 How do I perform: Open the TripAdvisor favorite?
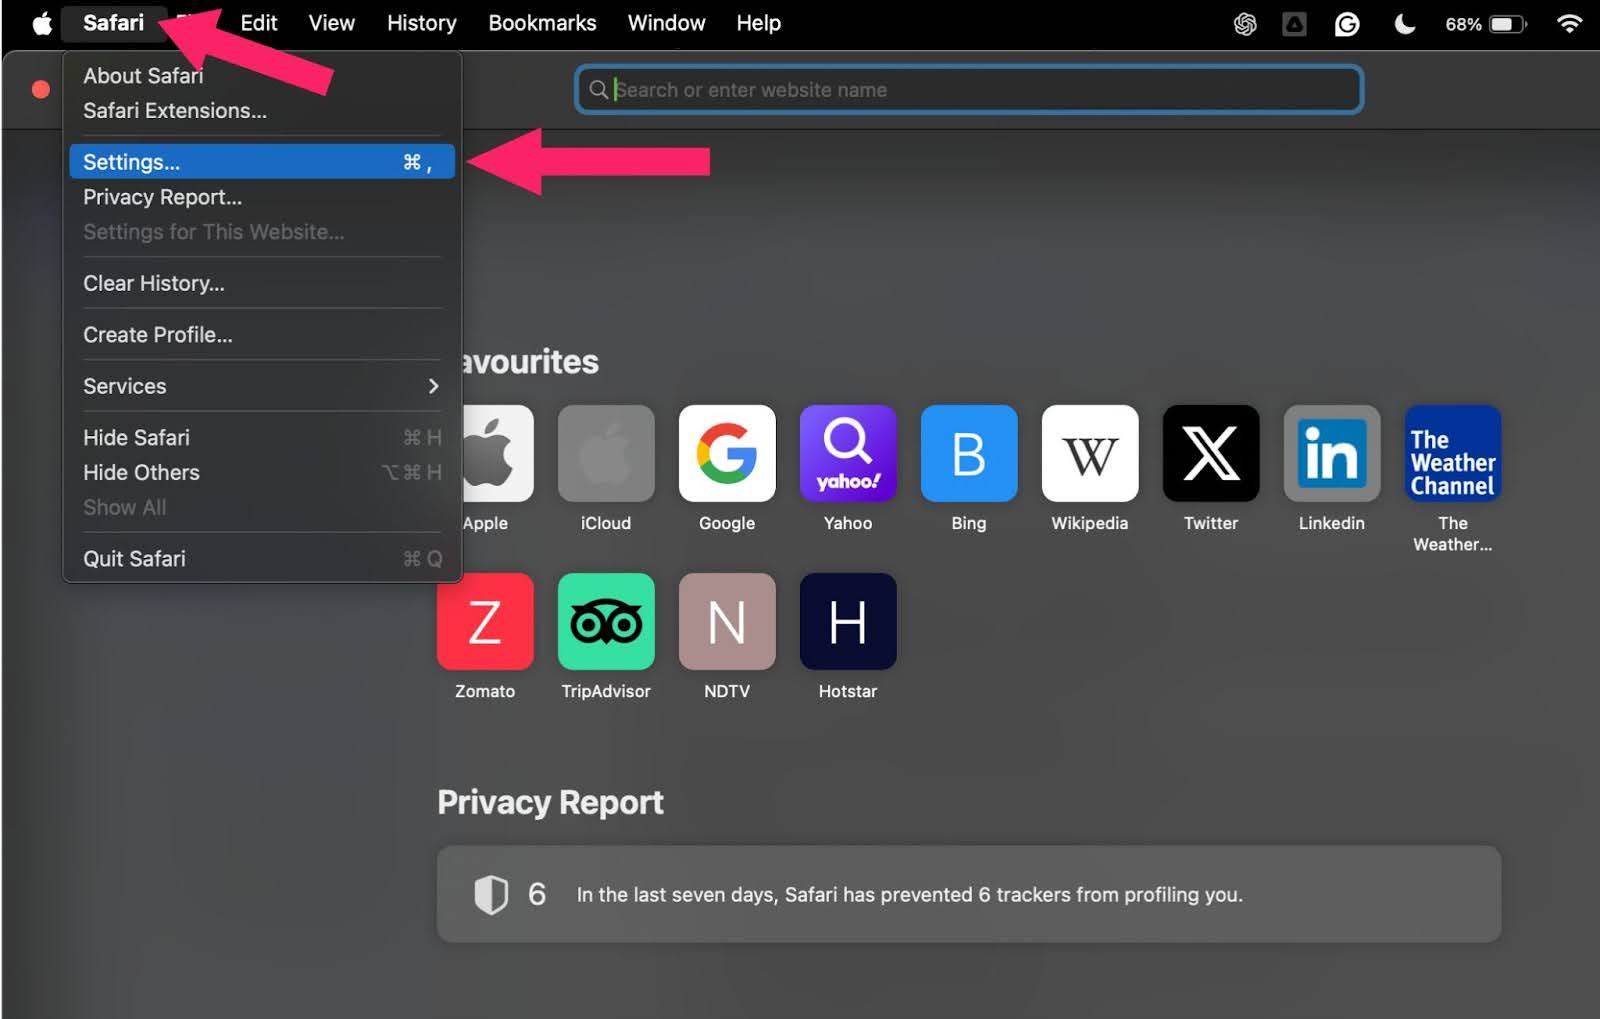pos(606,621)
